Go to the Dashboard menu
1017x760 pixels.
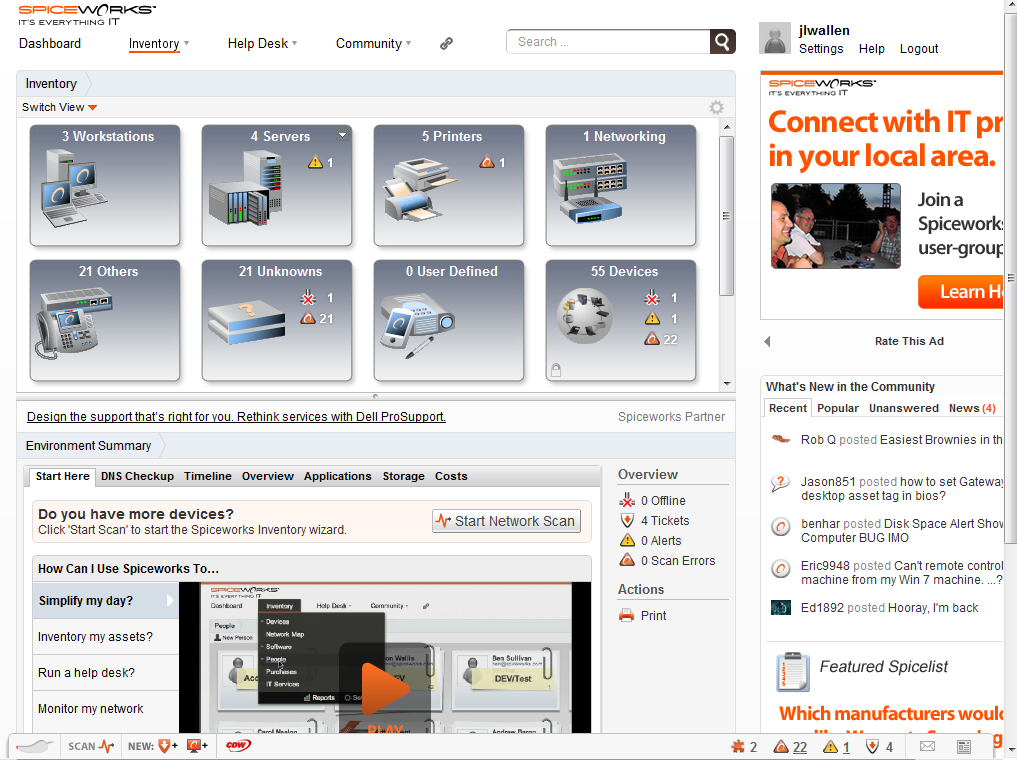(50, 43)
